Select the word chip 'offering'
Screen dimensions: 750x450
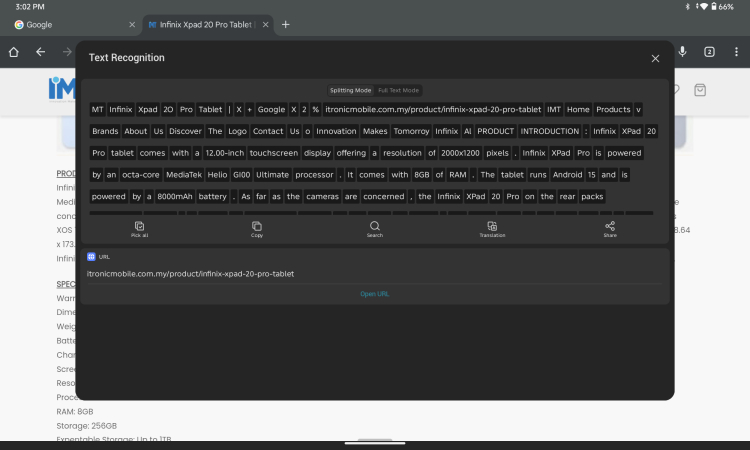click(351, 153)
